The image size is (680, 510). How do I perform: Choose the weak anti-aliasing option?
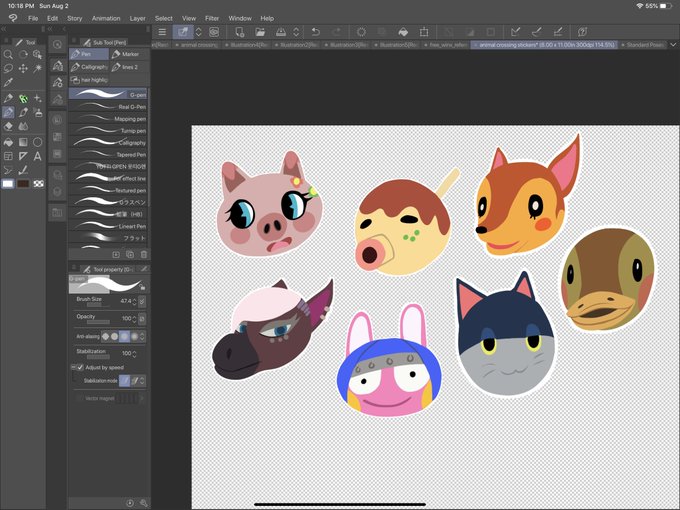(114, 336)
